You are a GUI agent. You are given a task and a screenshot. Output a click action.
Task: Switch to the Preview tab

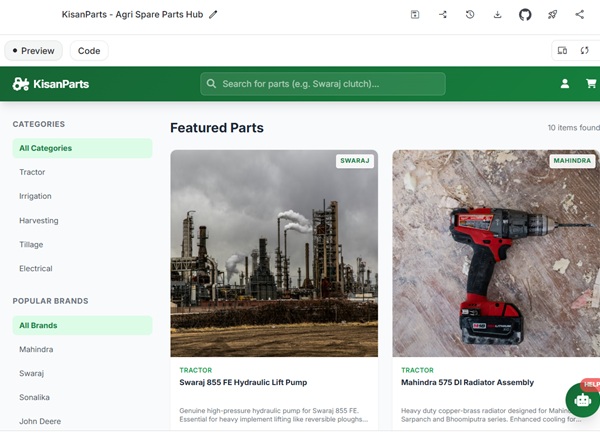click(x=33, y=50)
